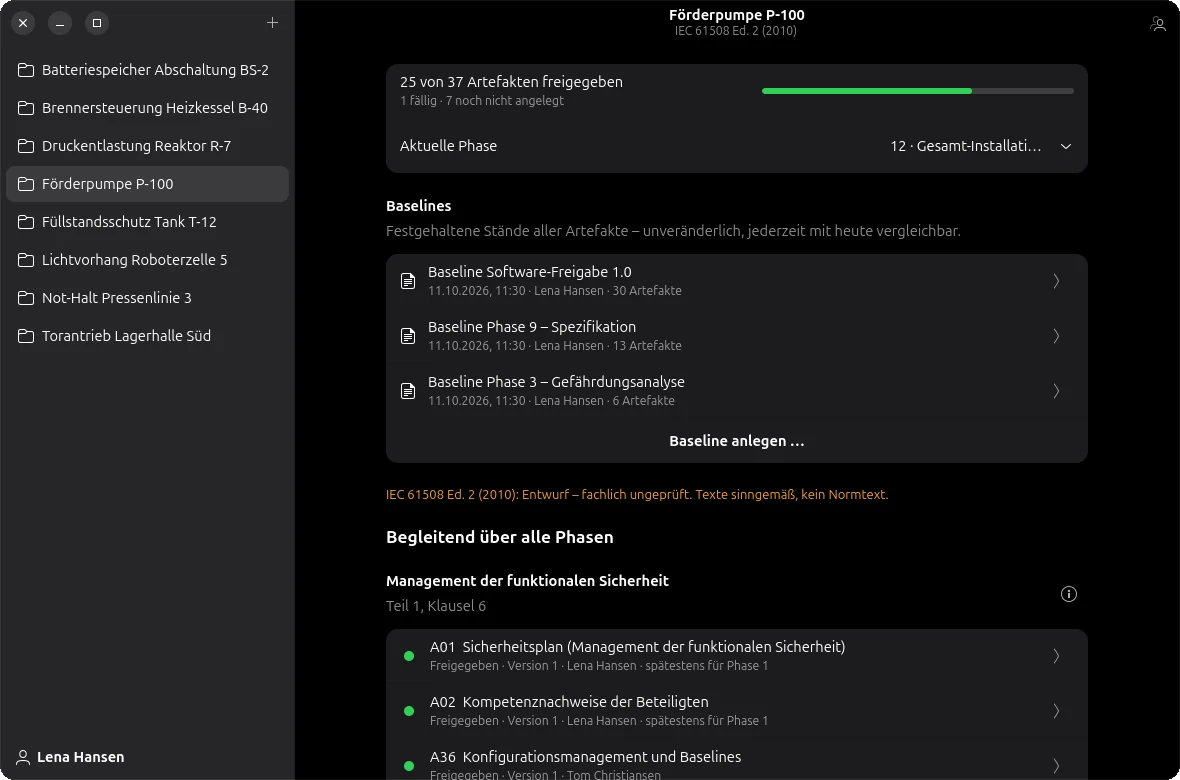Click the folder icon beside Füllstandsschutz Tank T-12
The width and height of the screenshot is (1180, 780).
pyautogui.click(x=26, y=222)
